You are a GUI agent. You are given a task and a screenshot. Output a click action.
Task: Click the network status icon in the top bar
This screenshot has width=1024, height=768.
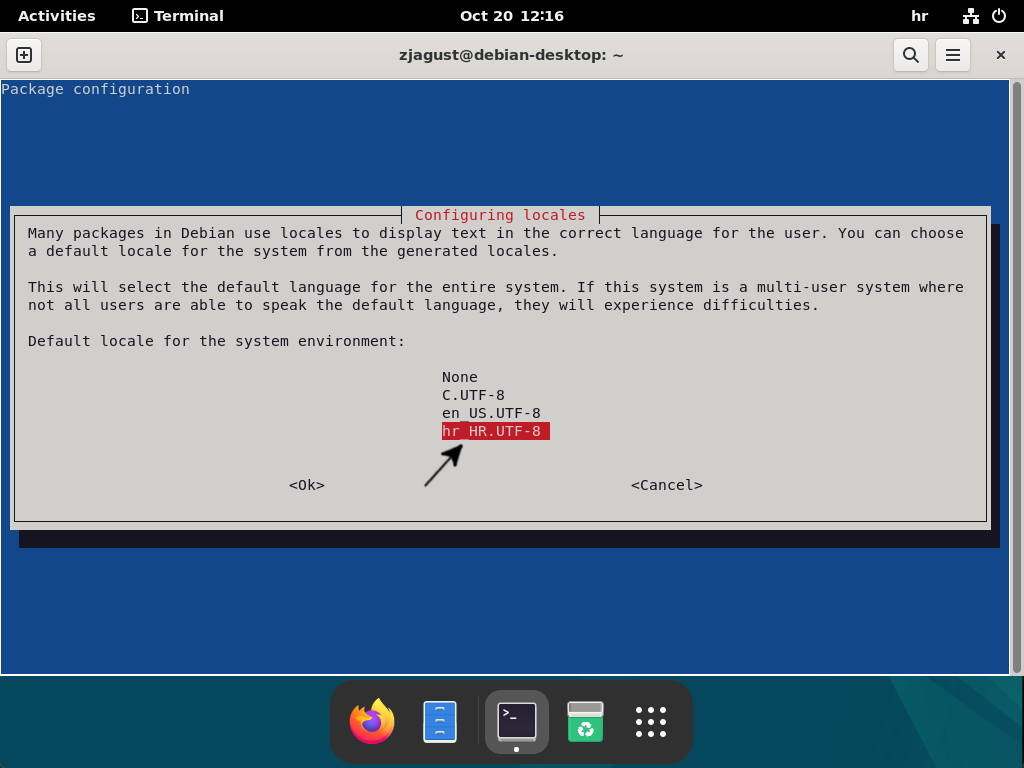click(971, 15)
